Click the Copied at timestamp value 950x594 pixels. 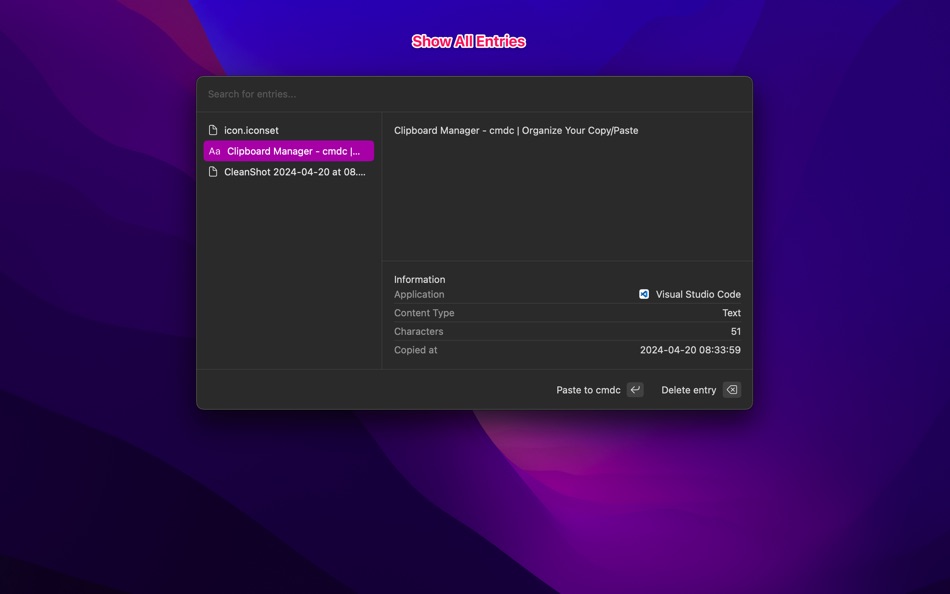click(690, 349)
